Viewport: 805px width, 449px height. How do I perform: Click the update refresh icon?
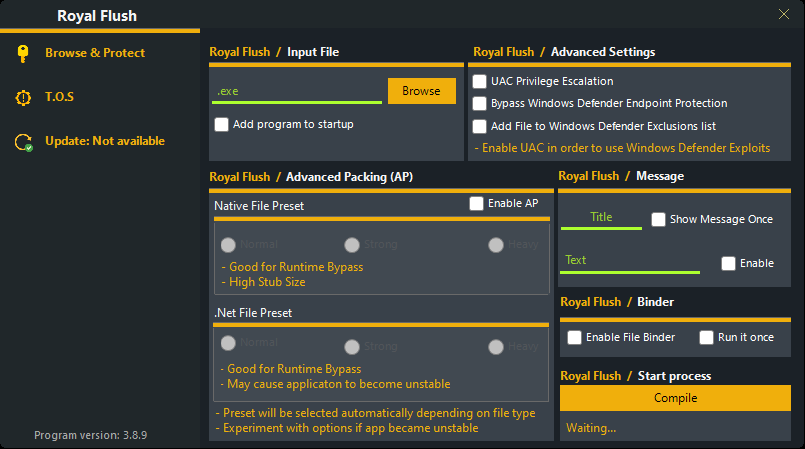[x=24, y=142]
